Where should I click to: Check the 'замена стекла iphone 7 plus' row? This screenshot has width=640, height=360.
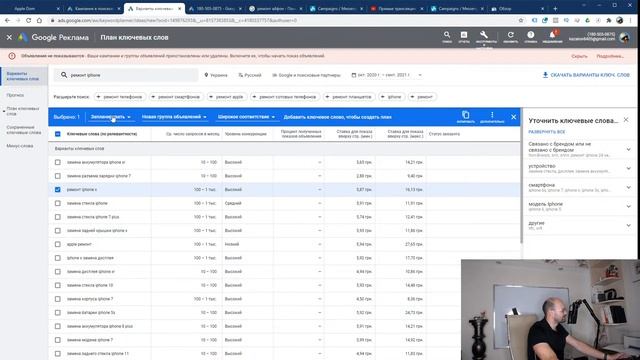point(58,217)
